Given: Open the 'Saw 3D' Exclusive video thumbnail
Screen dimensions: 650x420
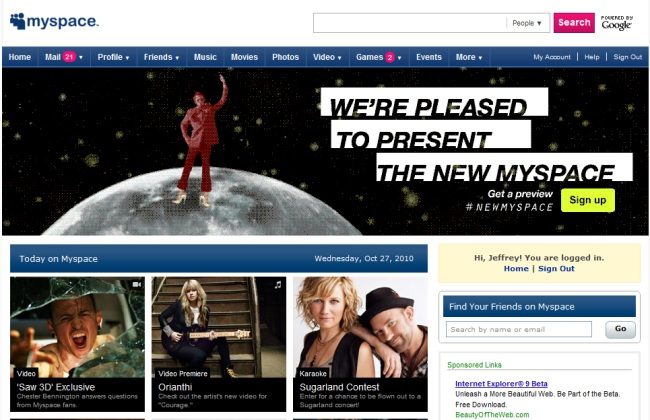Looking at the screenshot, I should 78,327.
